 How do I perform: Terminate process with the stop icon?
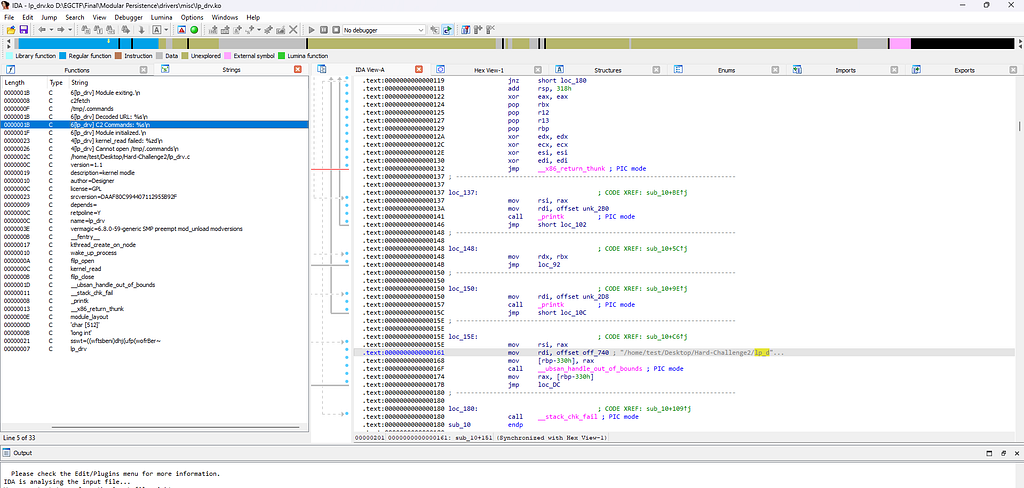(335, 30)
